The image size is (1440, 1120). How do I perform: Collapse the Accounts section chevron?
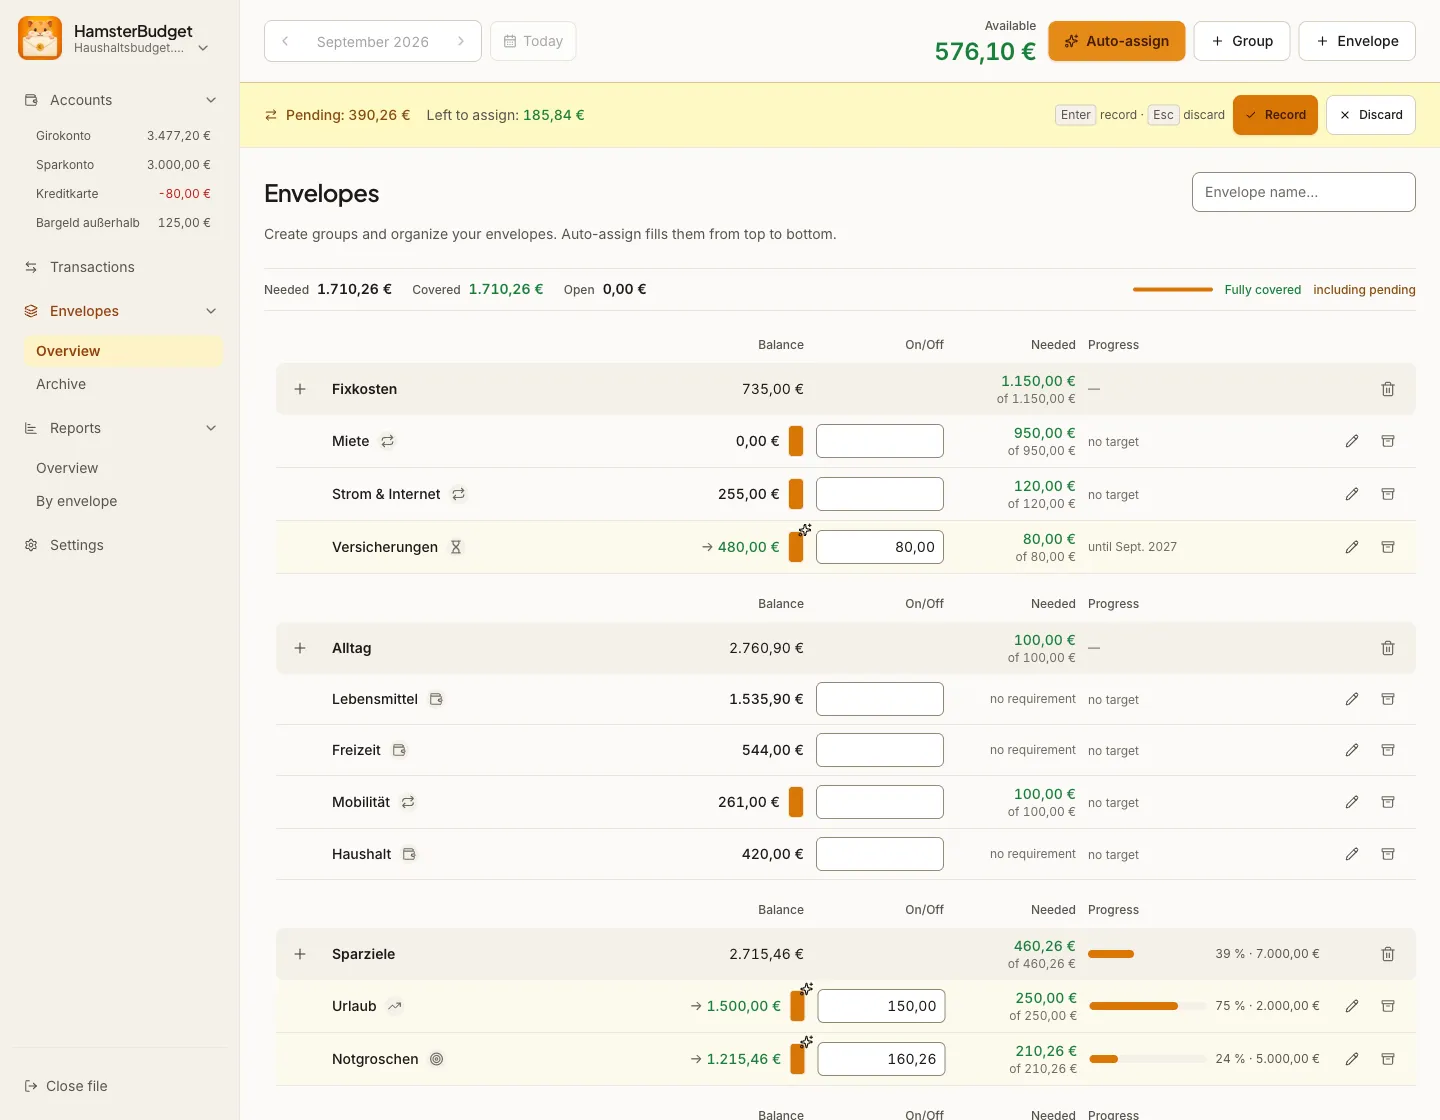pyautogui.click(x=211, y=100)
